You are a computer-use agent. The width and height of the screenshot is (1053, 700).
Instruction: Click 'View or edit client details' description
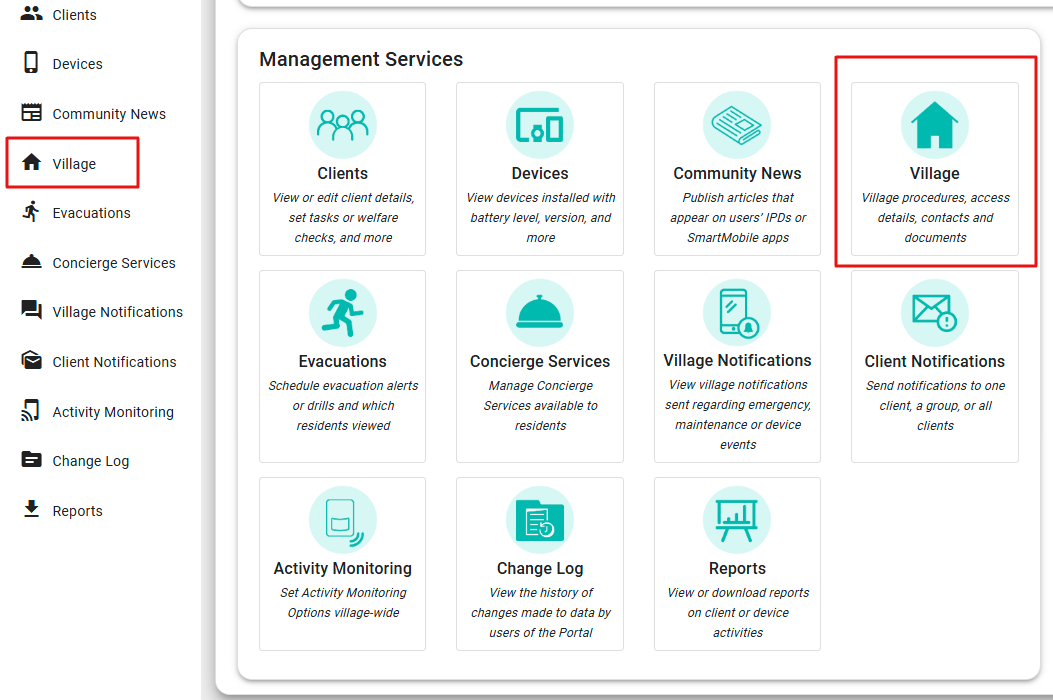(342, 218)
